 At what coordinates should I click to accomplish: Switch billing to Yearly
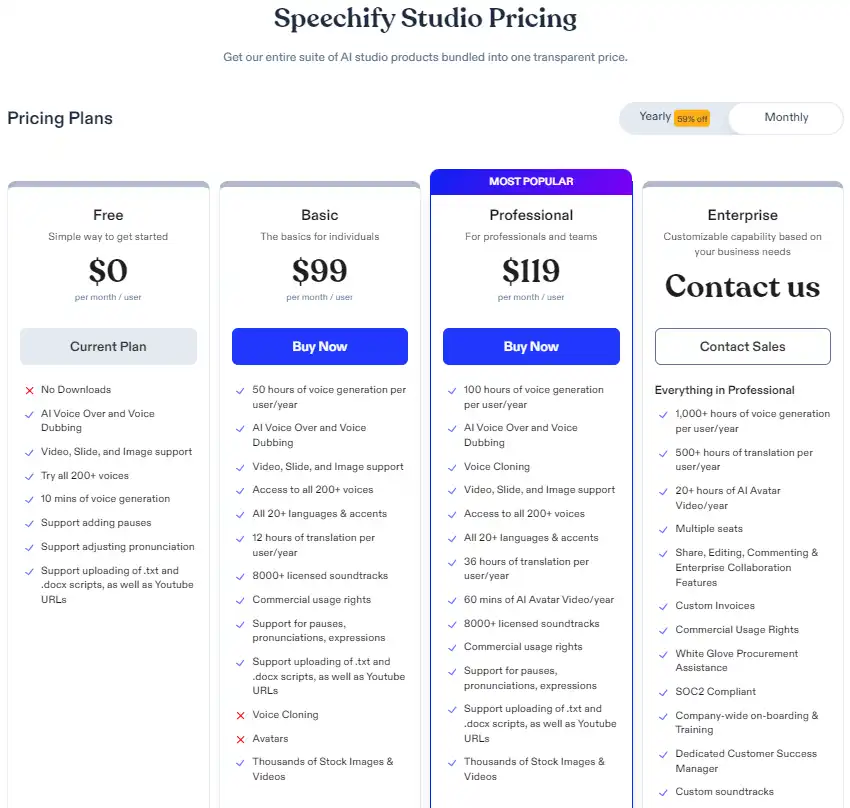coord(655,117)
